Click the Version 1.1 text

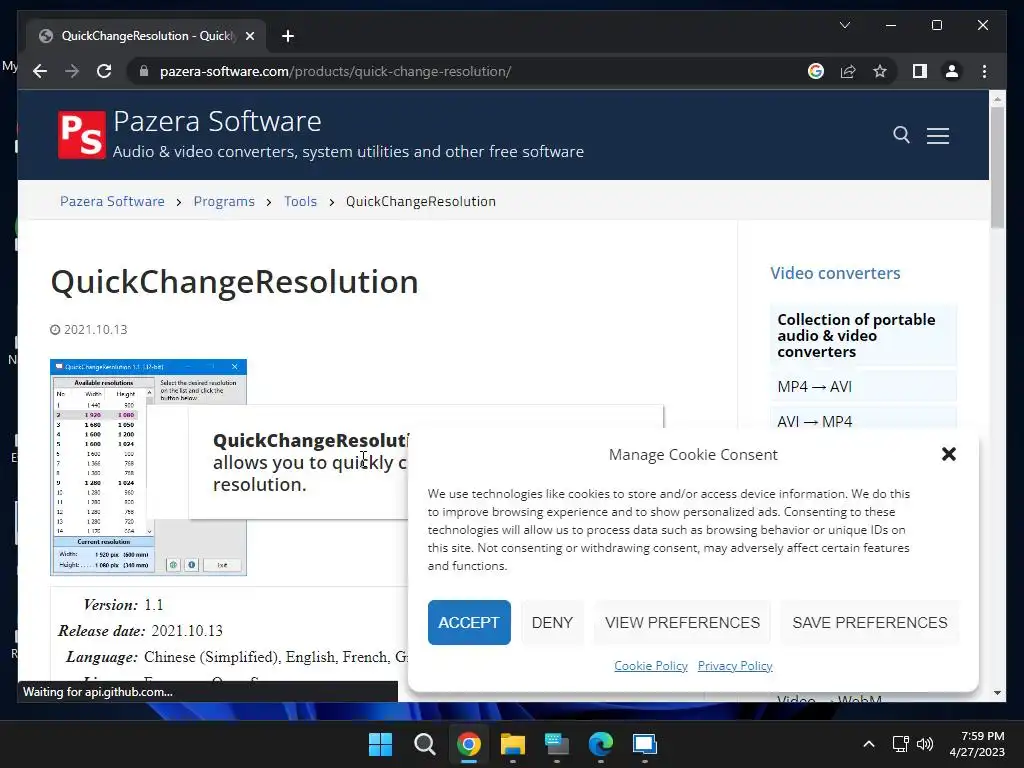(x=123, y=605)
